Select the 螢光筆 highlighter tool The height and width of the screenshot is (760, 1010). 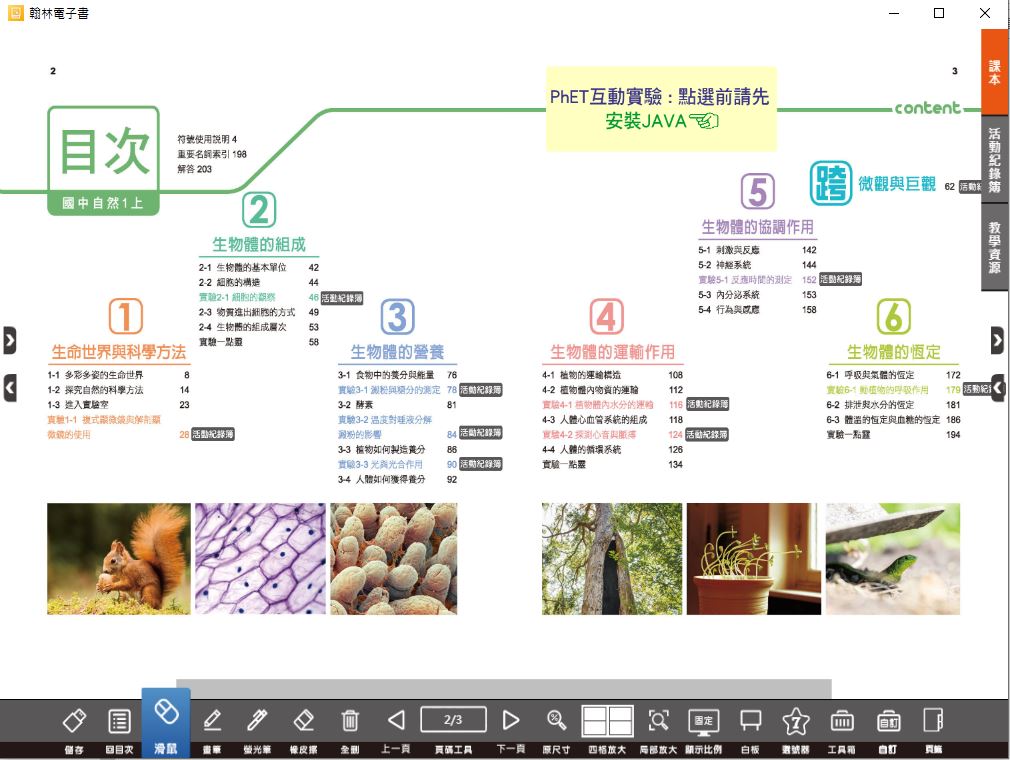tap(257, 730)
